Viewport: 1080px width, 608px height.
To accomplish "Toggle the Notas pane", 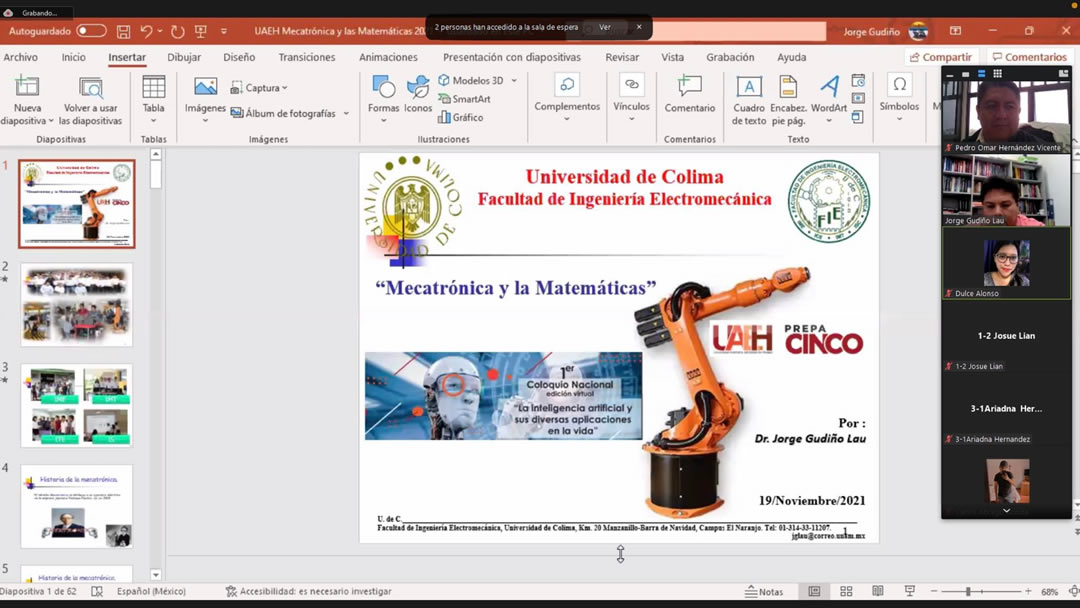I will click(x=764, y=591).
